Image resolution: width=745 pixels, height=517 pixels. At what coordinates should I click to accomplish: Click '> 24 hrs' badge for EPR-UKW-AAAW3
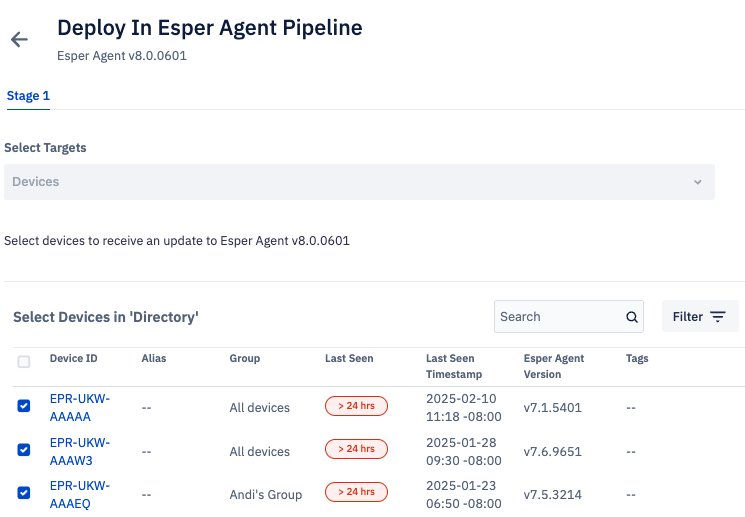coord(356,449)
